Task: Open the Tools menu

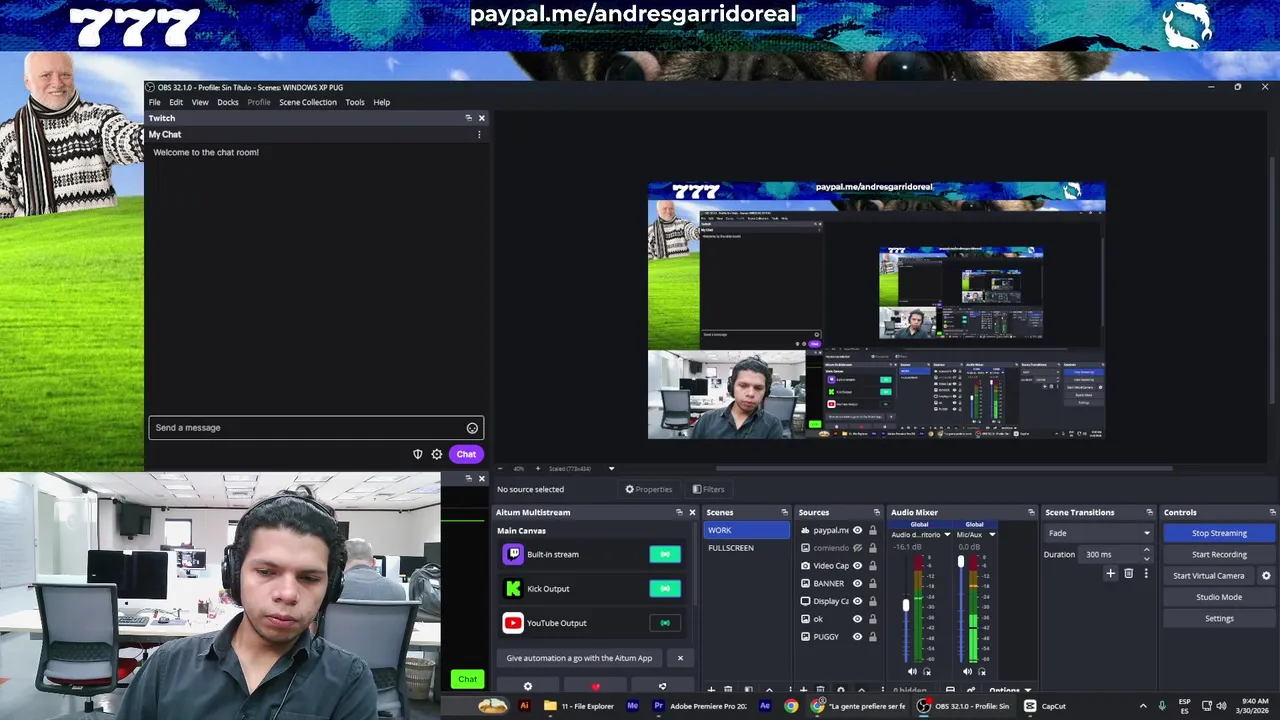Action: [x=355, y=102]
